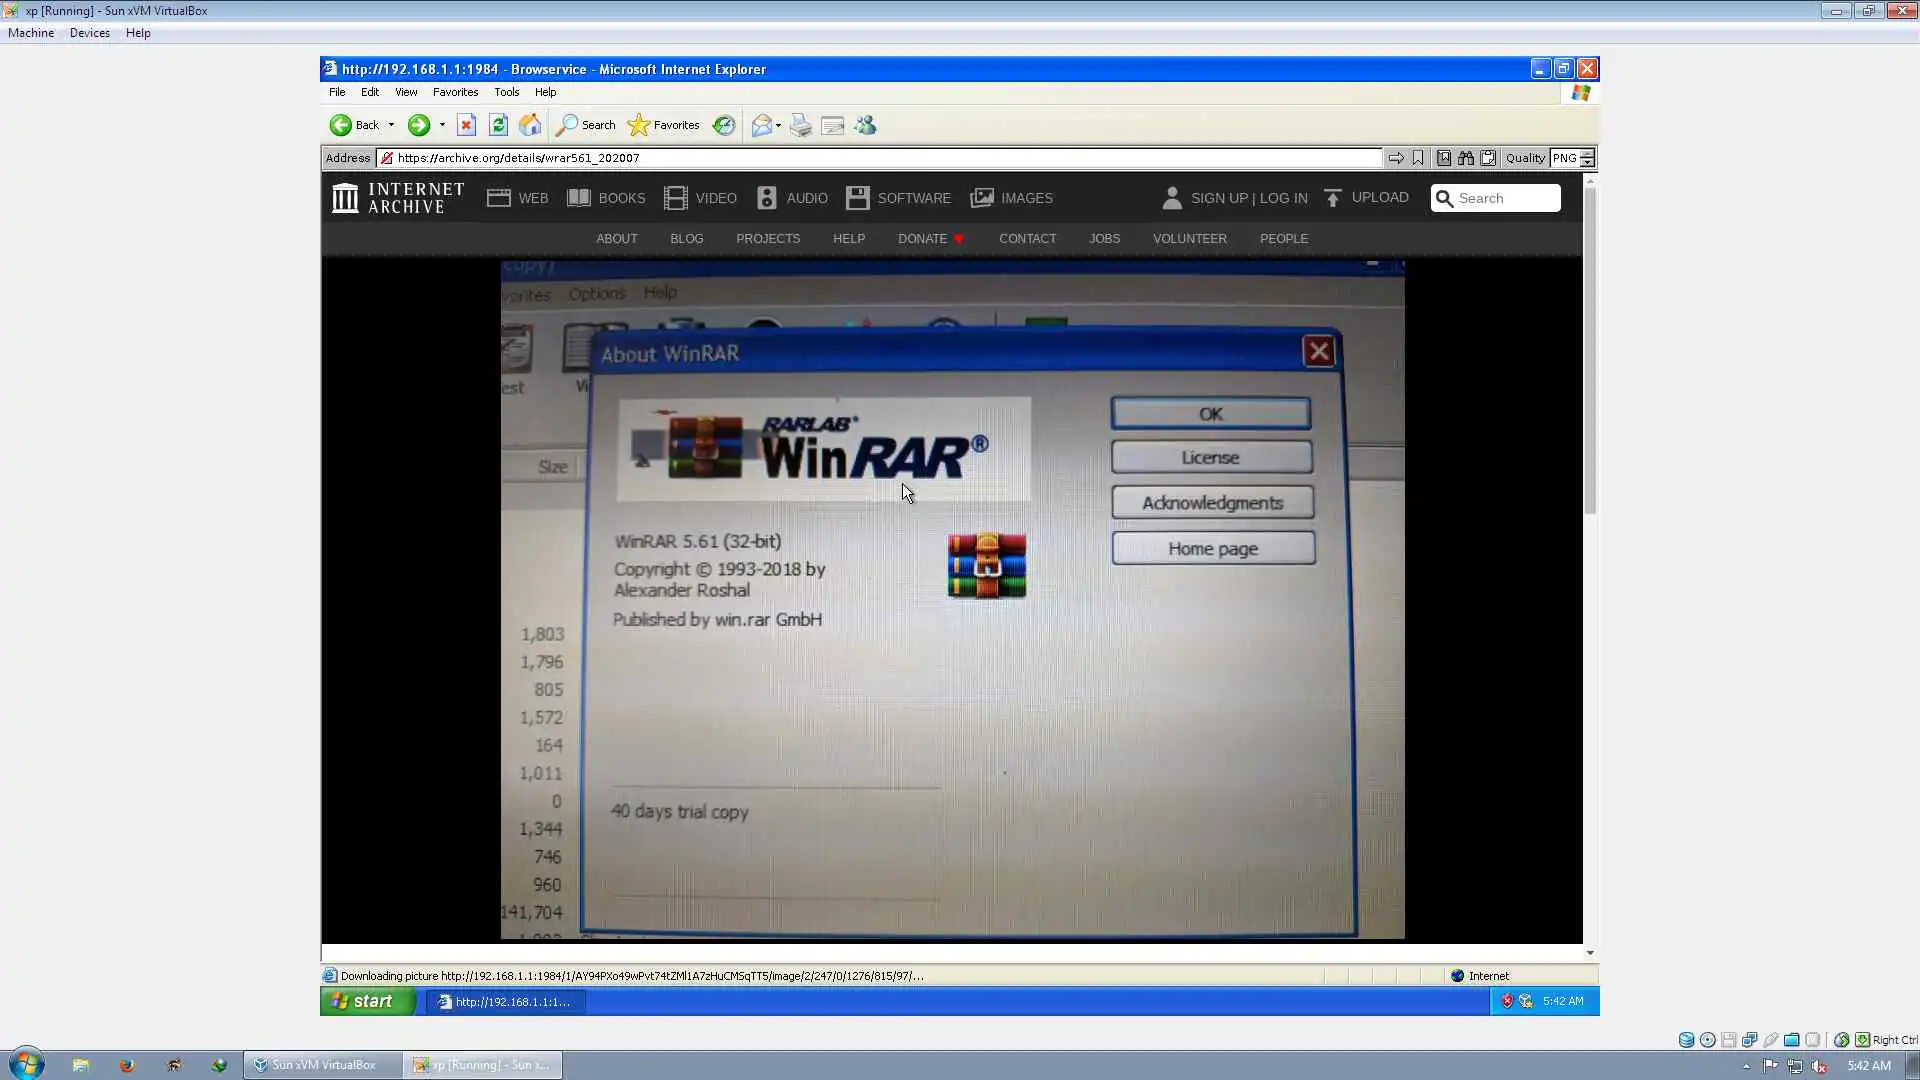Open the Back button history dropdown
This screenshot has width=1920, height=1080.
coord(391,125)
